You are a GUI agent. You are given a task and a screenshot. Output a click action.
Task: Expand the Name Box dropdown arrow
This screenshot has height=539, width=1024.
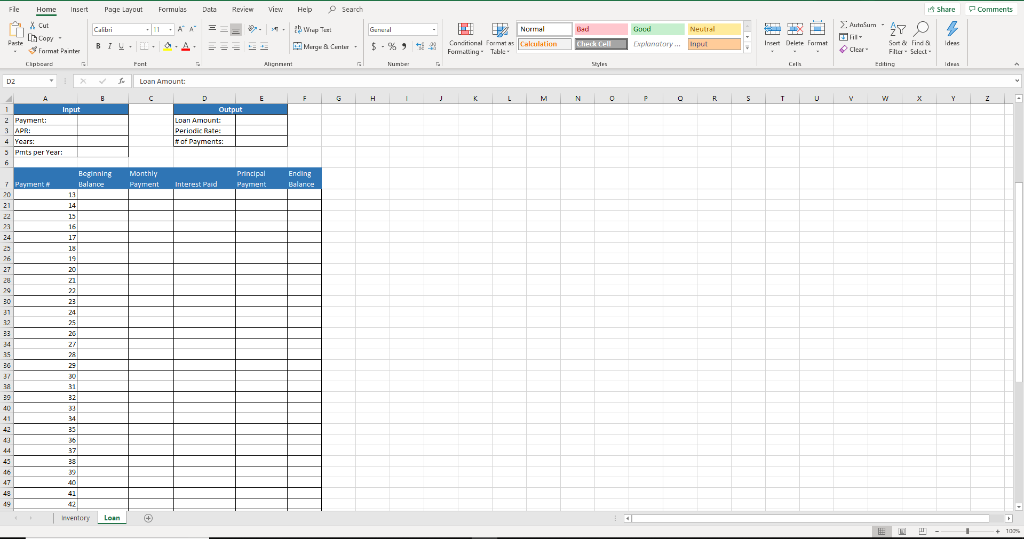[x=51, y=81]
